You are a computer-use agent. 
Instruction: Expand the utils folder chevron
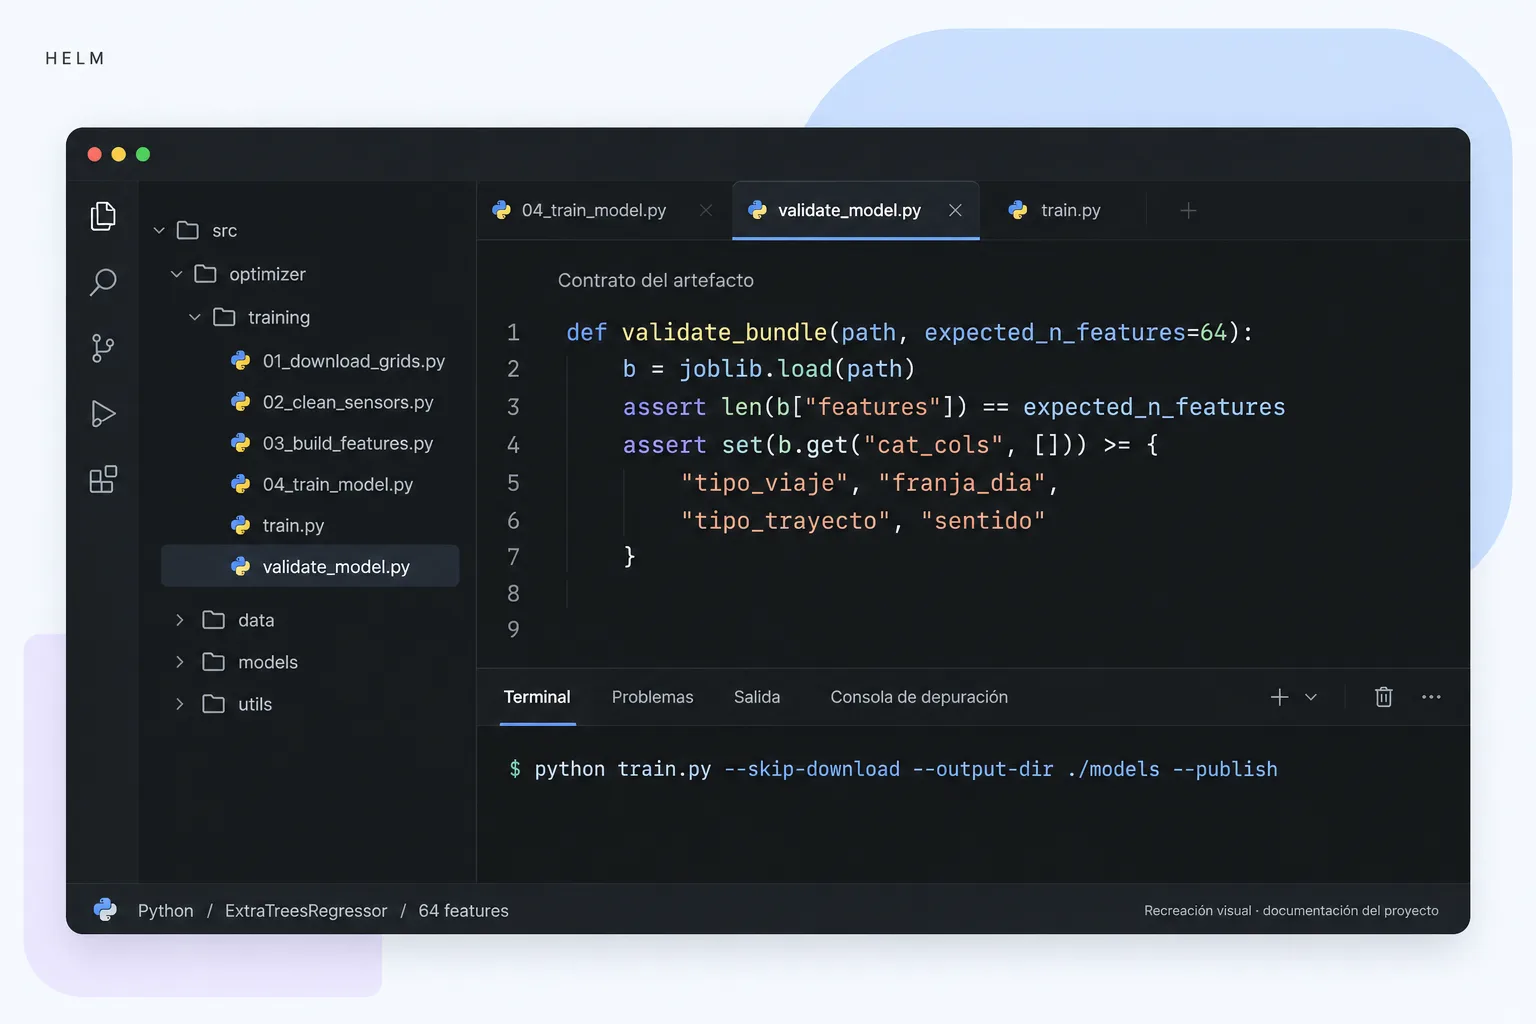(x=179, y=704)
